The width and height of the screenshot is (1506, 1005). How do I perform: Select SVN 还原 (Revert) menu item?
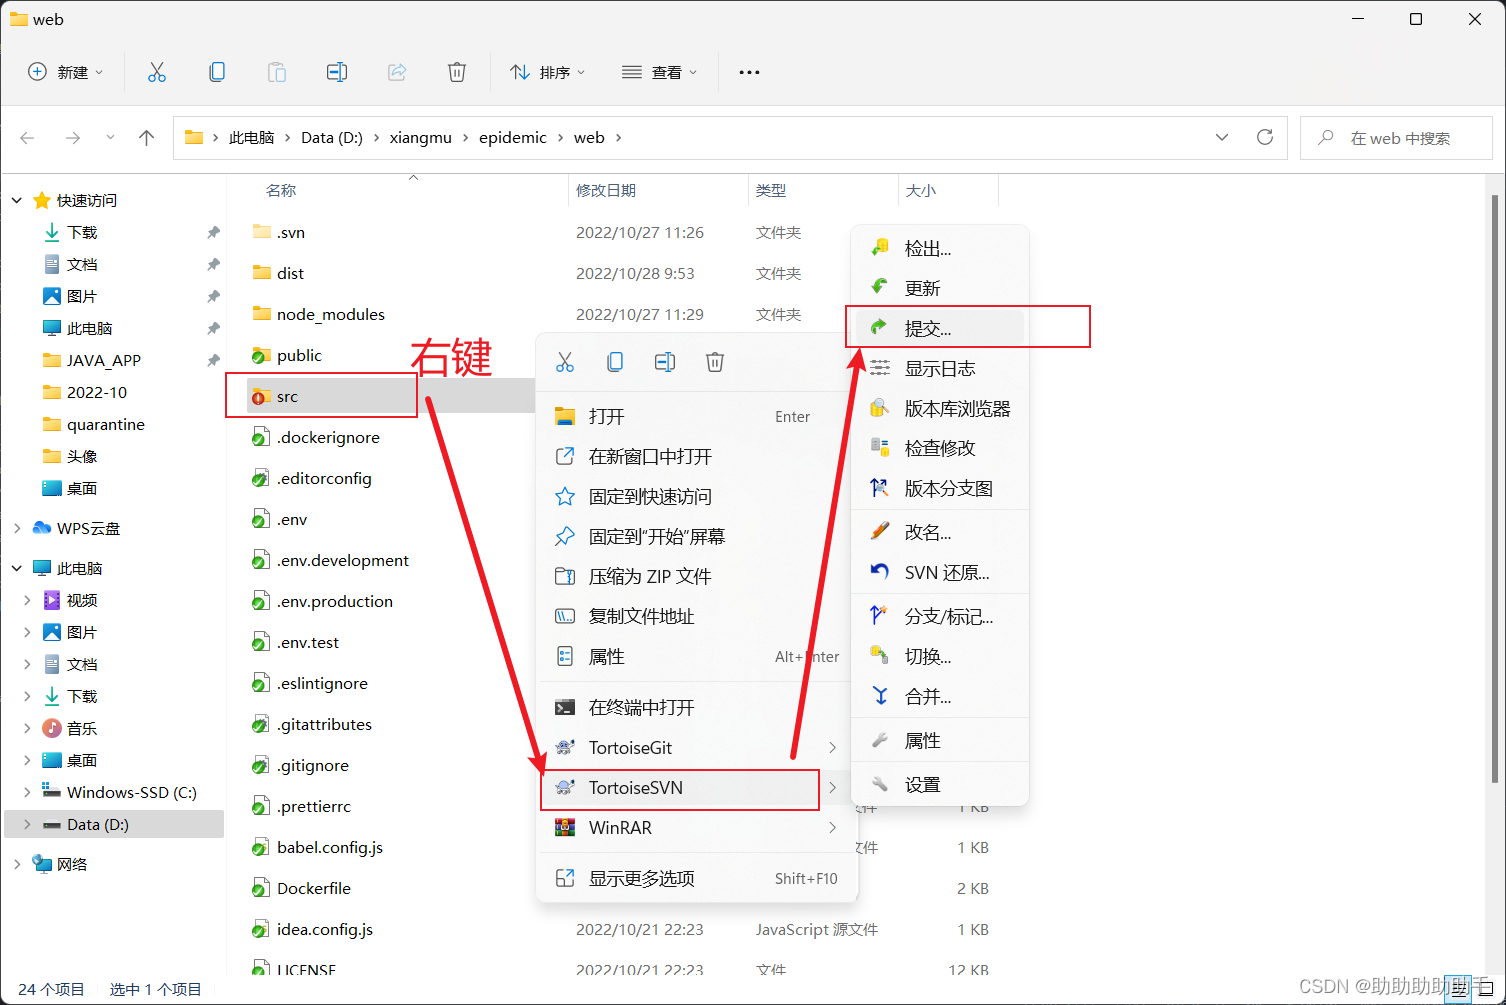944,572
